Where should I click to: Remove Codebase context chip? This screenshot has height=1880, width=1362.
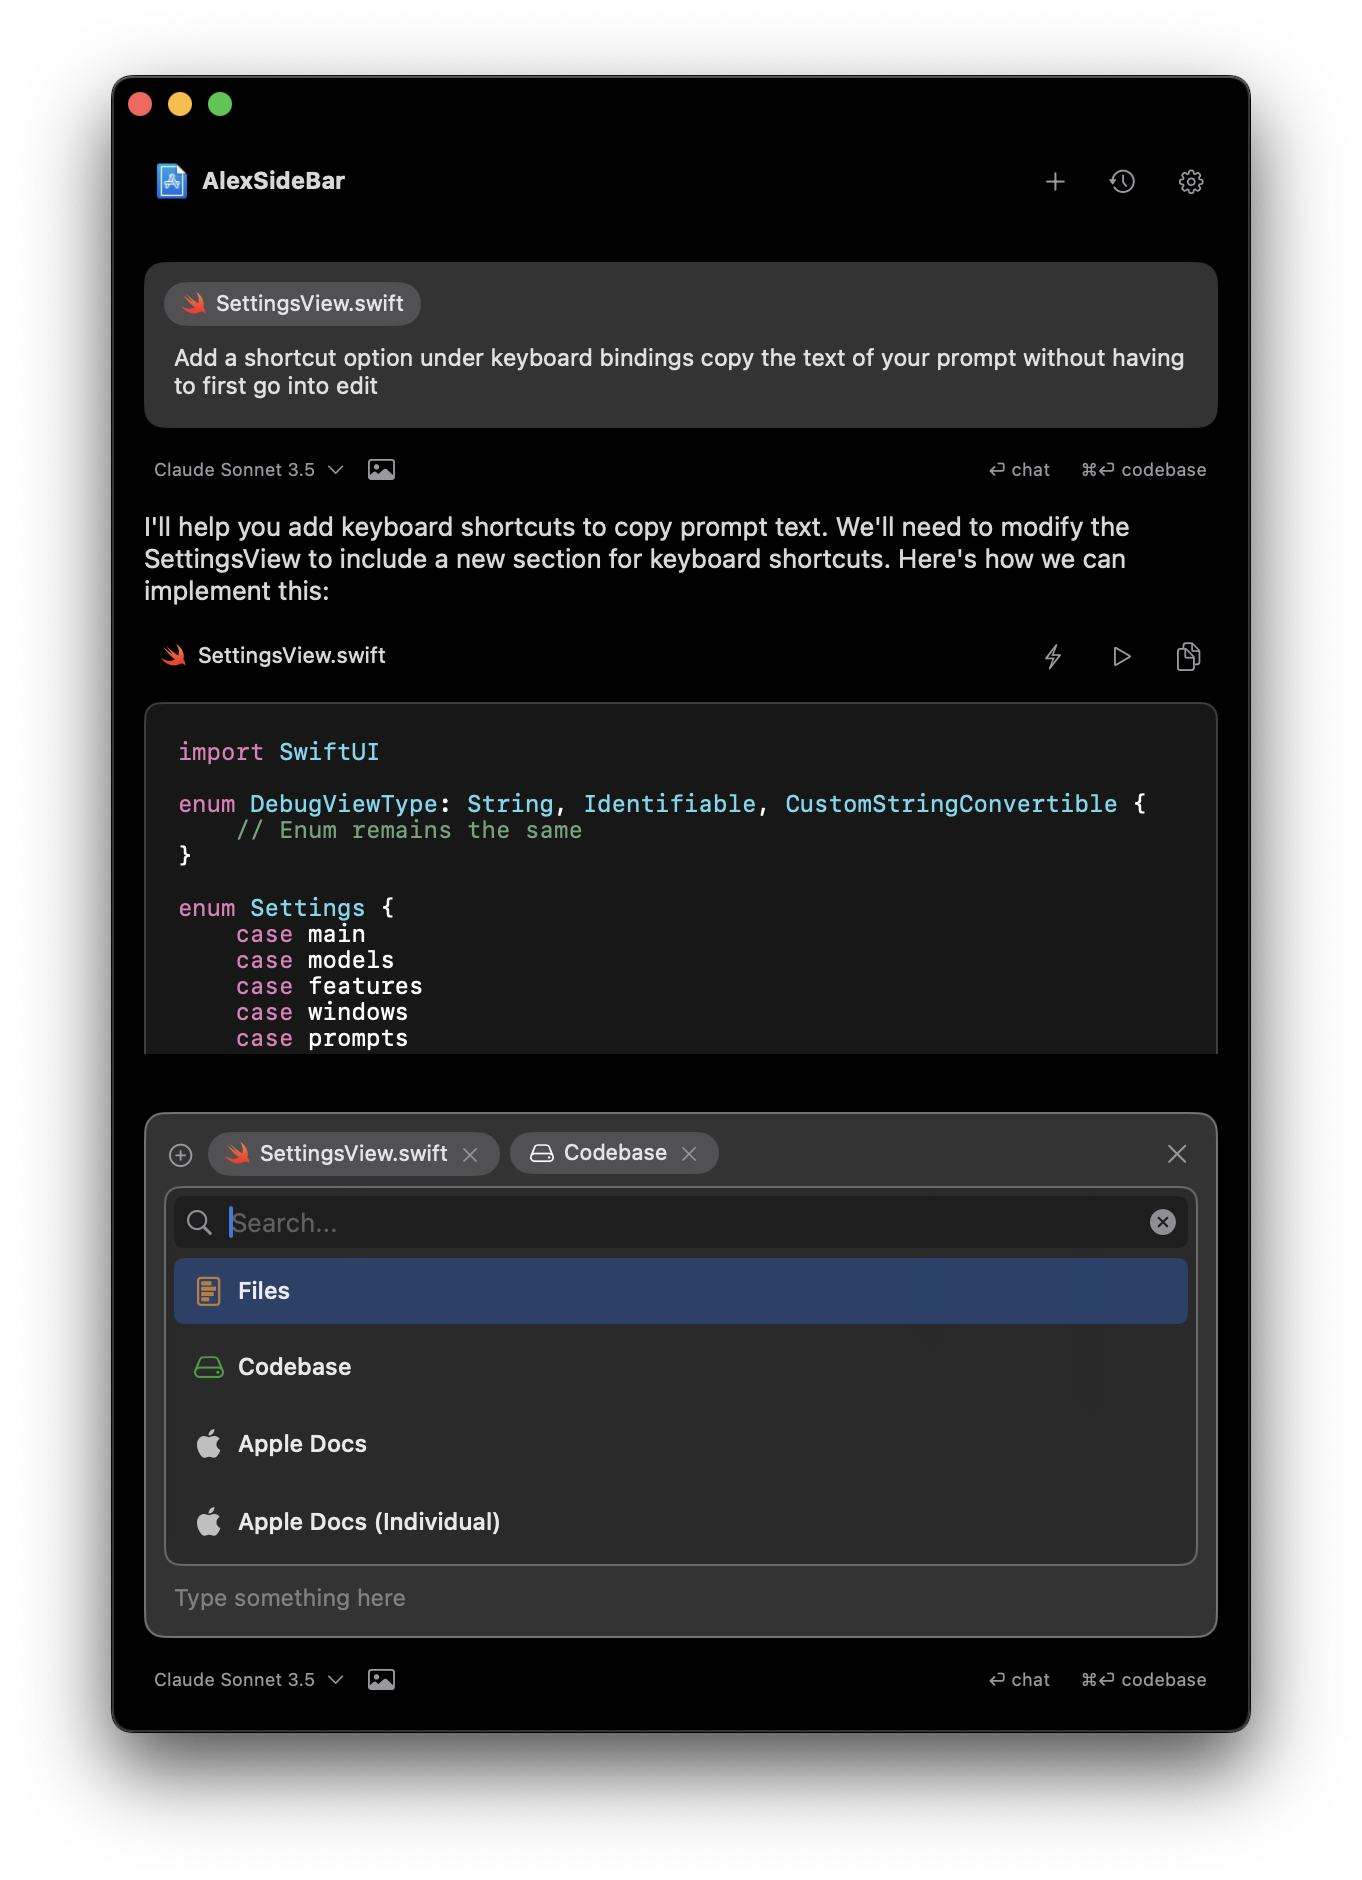point(689,1154)
